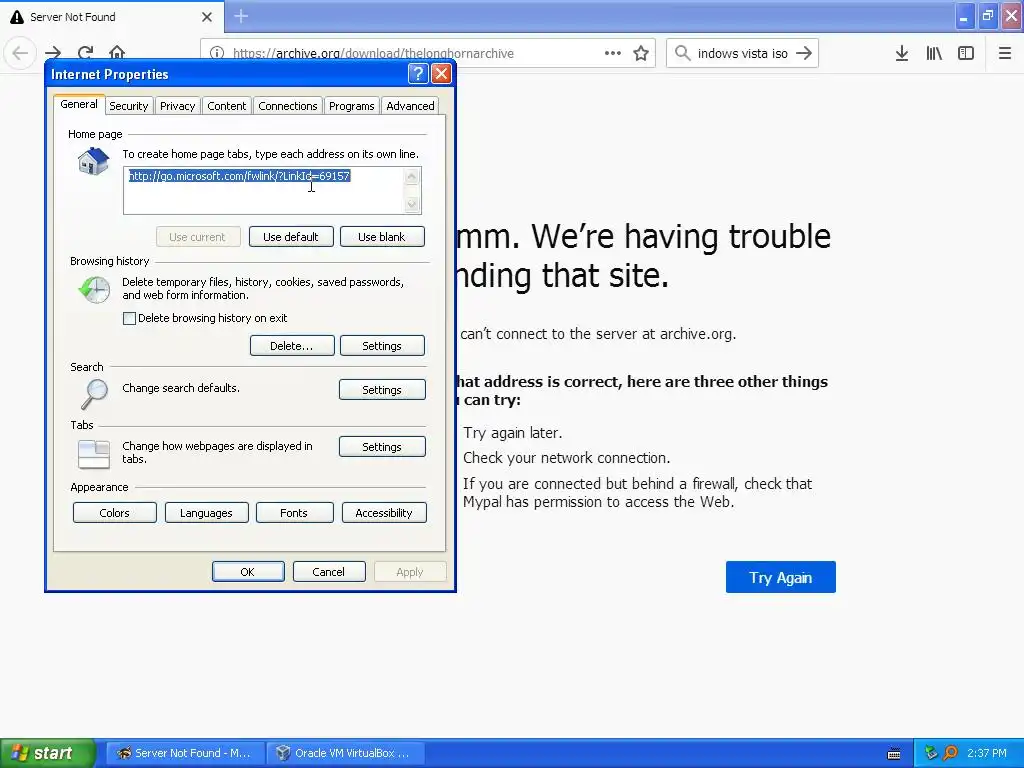Click home page box scroll up arrow
Screen dimensions: 1024x768
pos(412,176)
